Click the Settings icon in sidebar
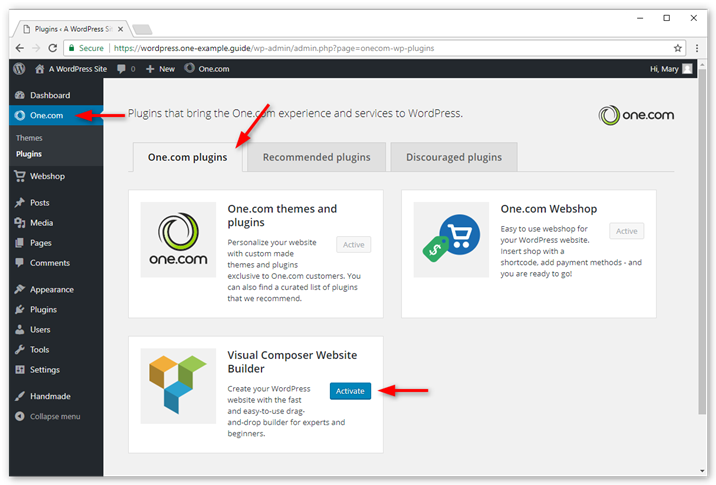716x485 pixels. pyautogui.click(x=20, y=369)
